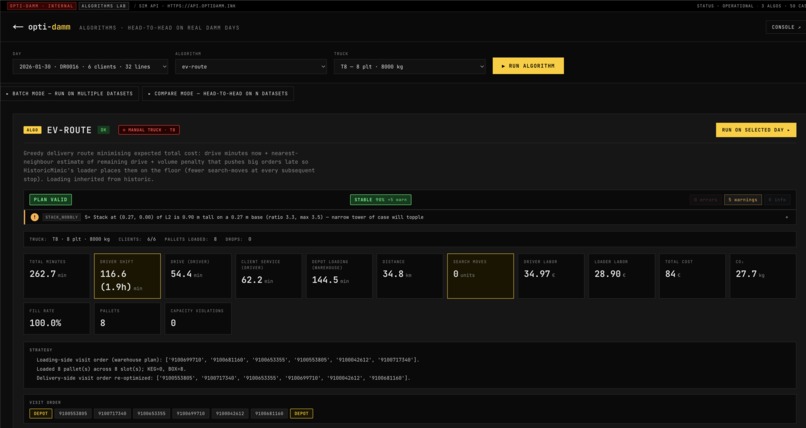Click the Driver Labor 34.97 card
This screenshot has height=428, width=806.
tap(551, 275)
